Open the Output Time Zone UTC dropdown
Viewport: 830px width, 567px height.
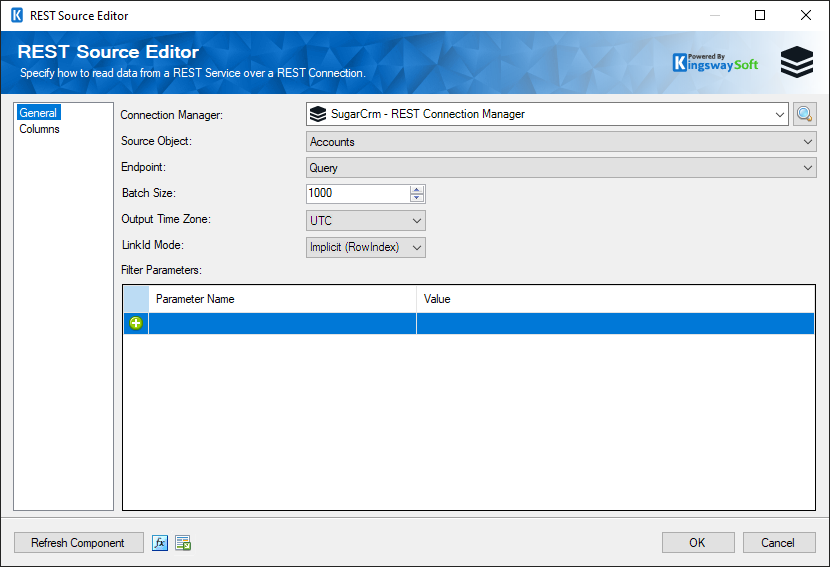366,221
